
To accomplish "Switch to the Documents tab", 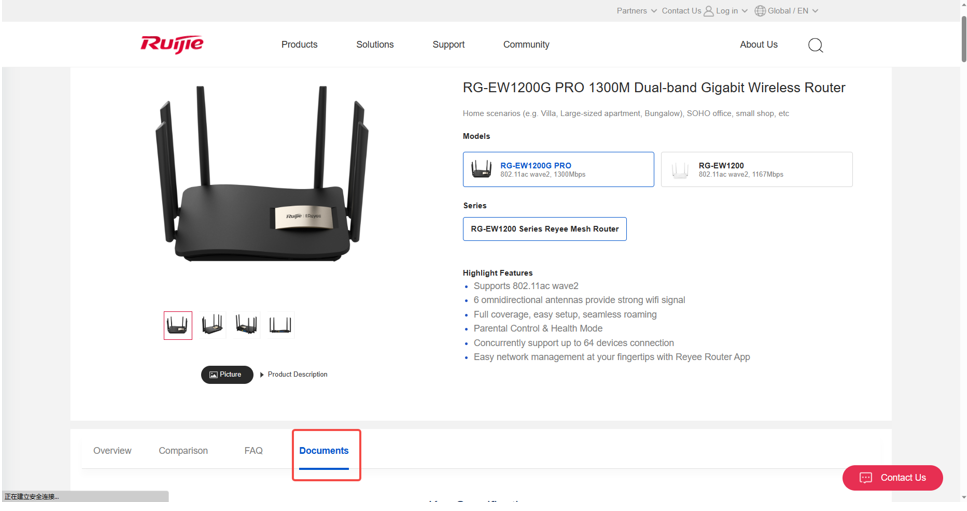I will click(x=324, y=451).
